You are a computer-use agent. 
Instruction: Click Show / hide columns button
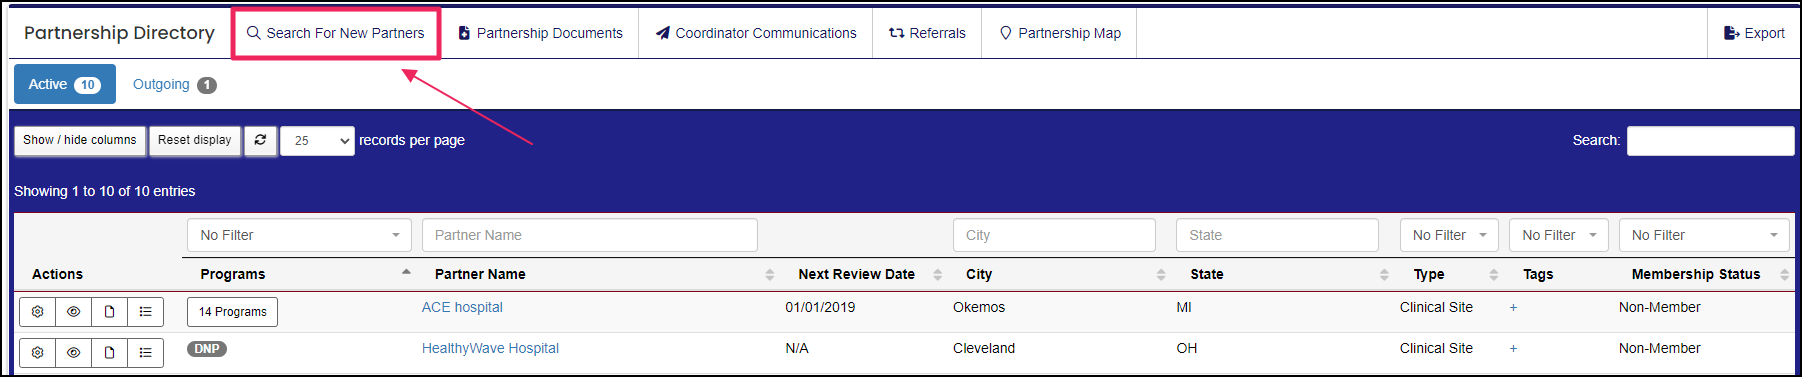click(x=80, y=140)
